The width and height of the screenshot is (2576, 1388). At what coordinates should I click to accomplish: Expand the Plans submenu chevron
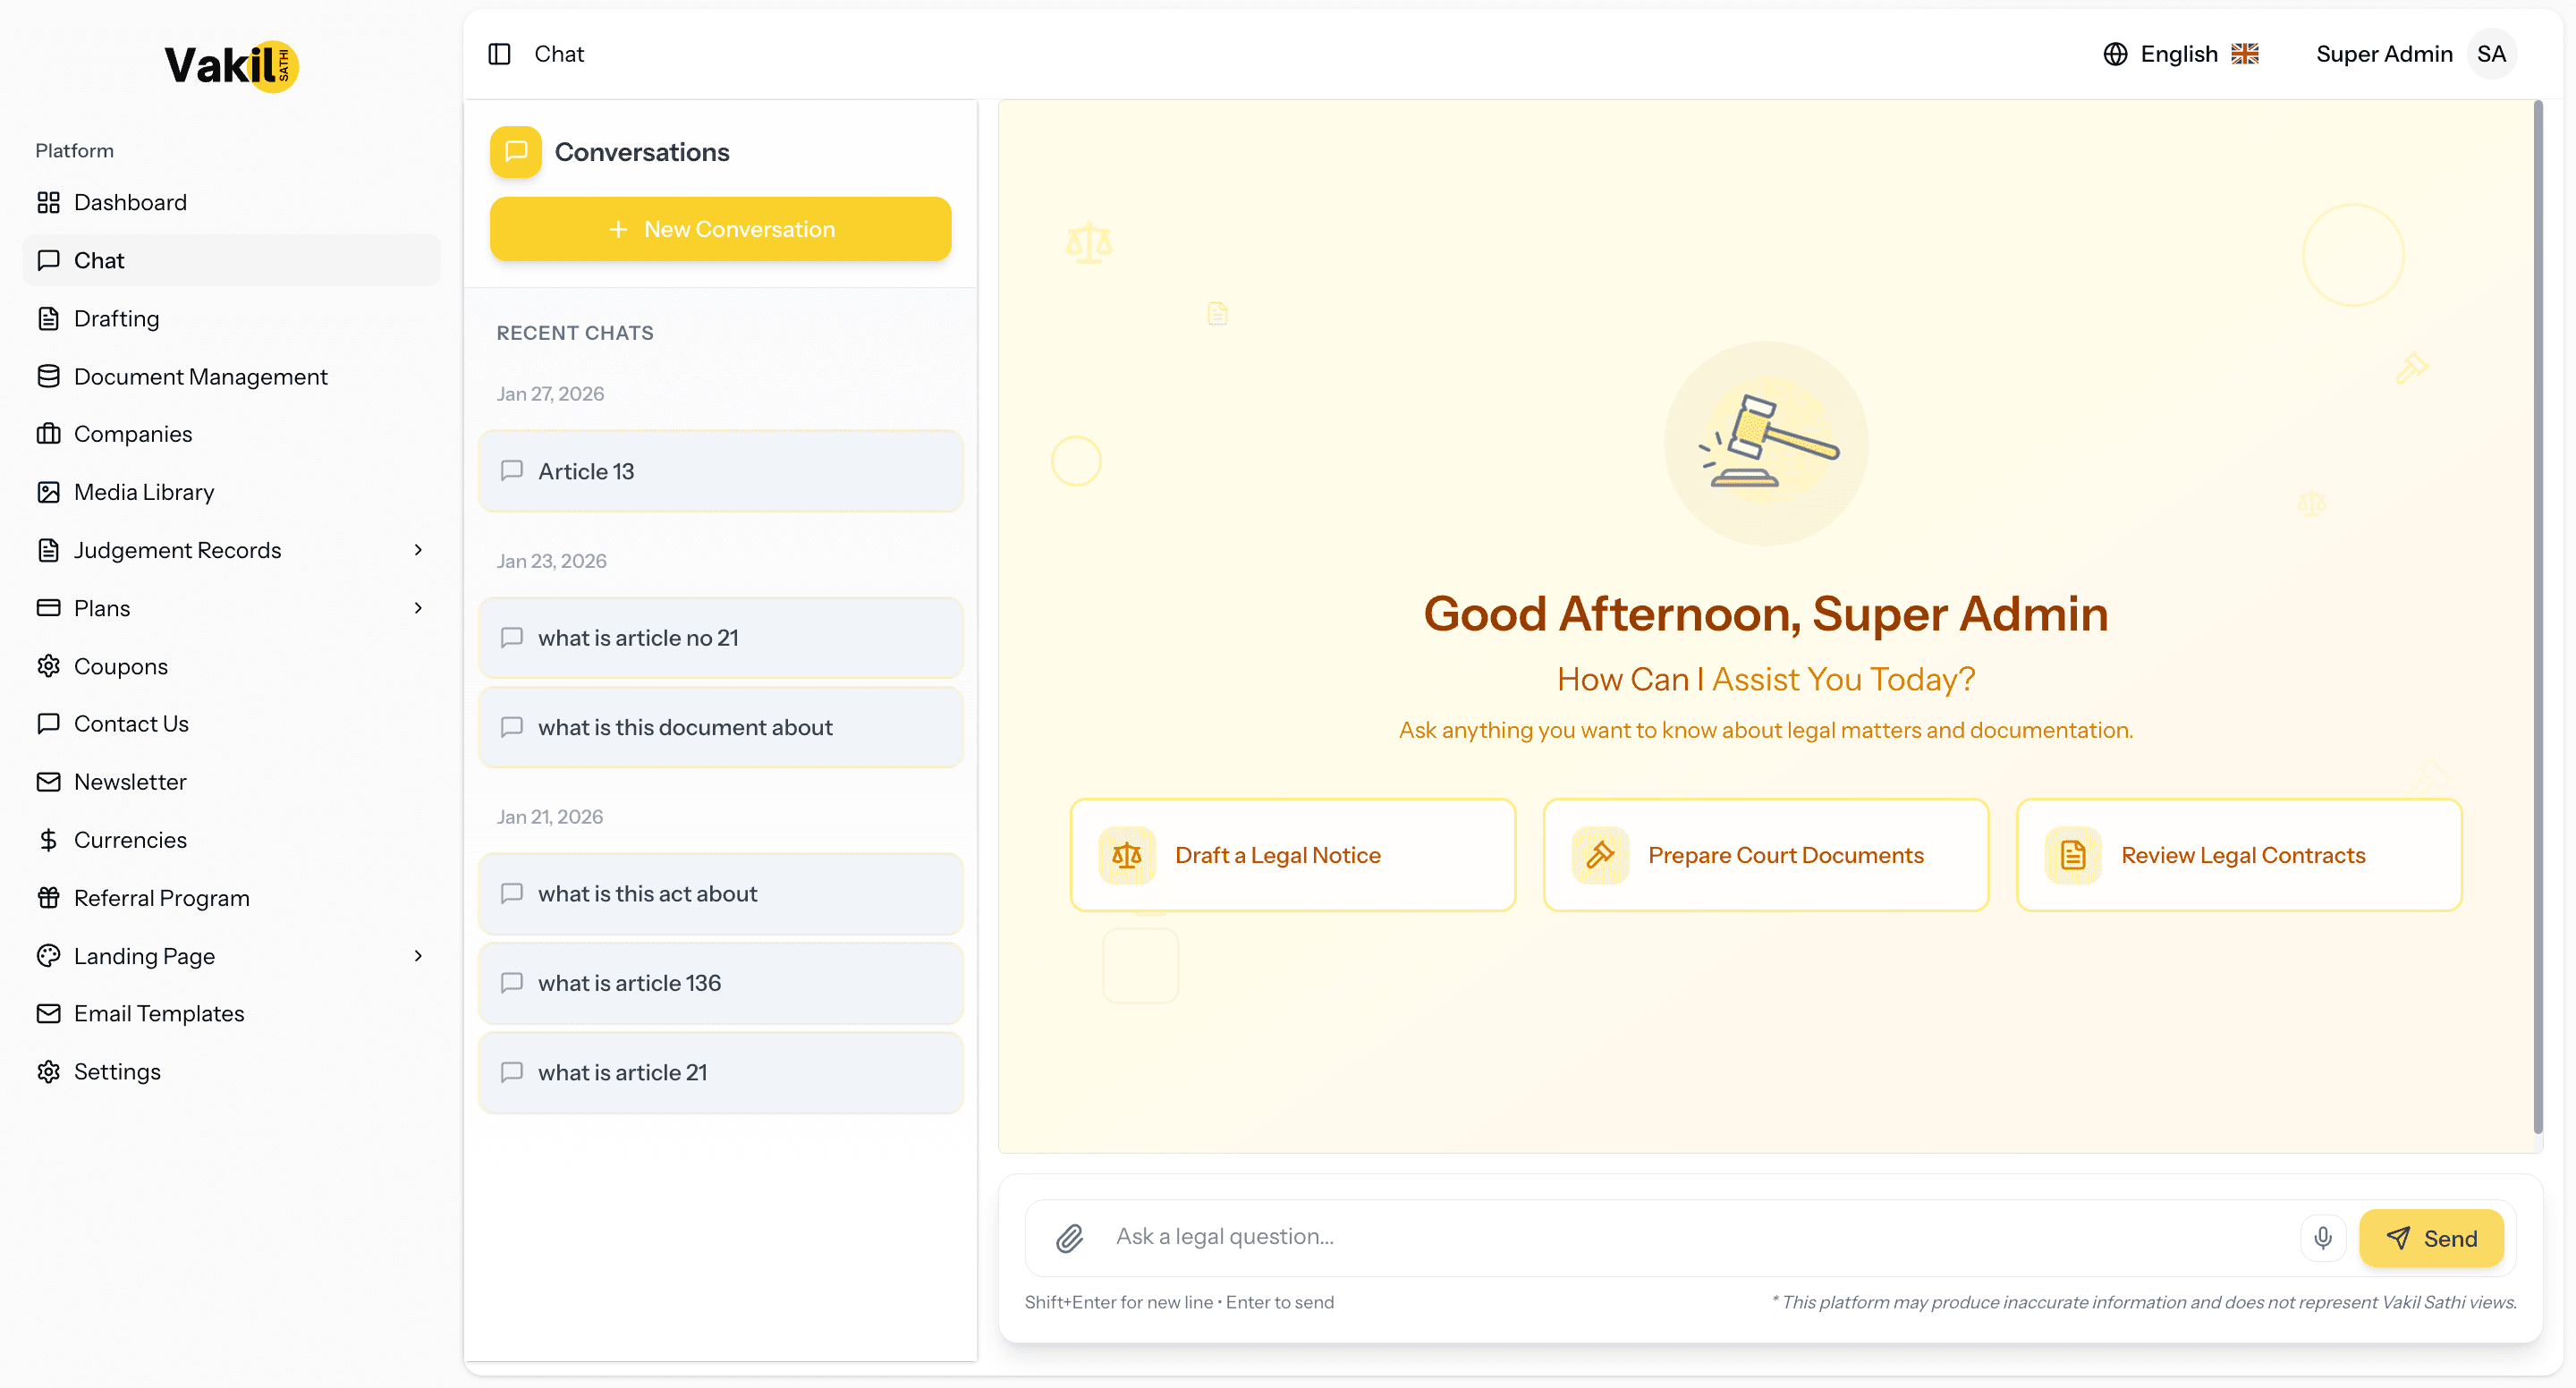418,608
